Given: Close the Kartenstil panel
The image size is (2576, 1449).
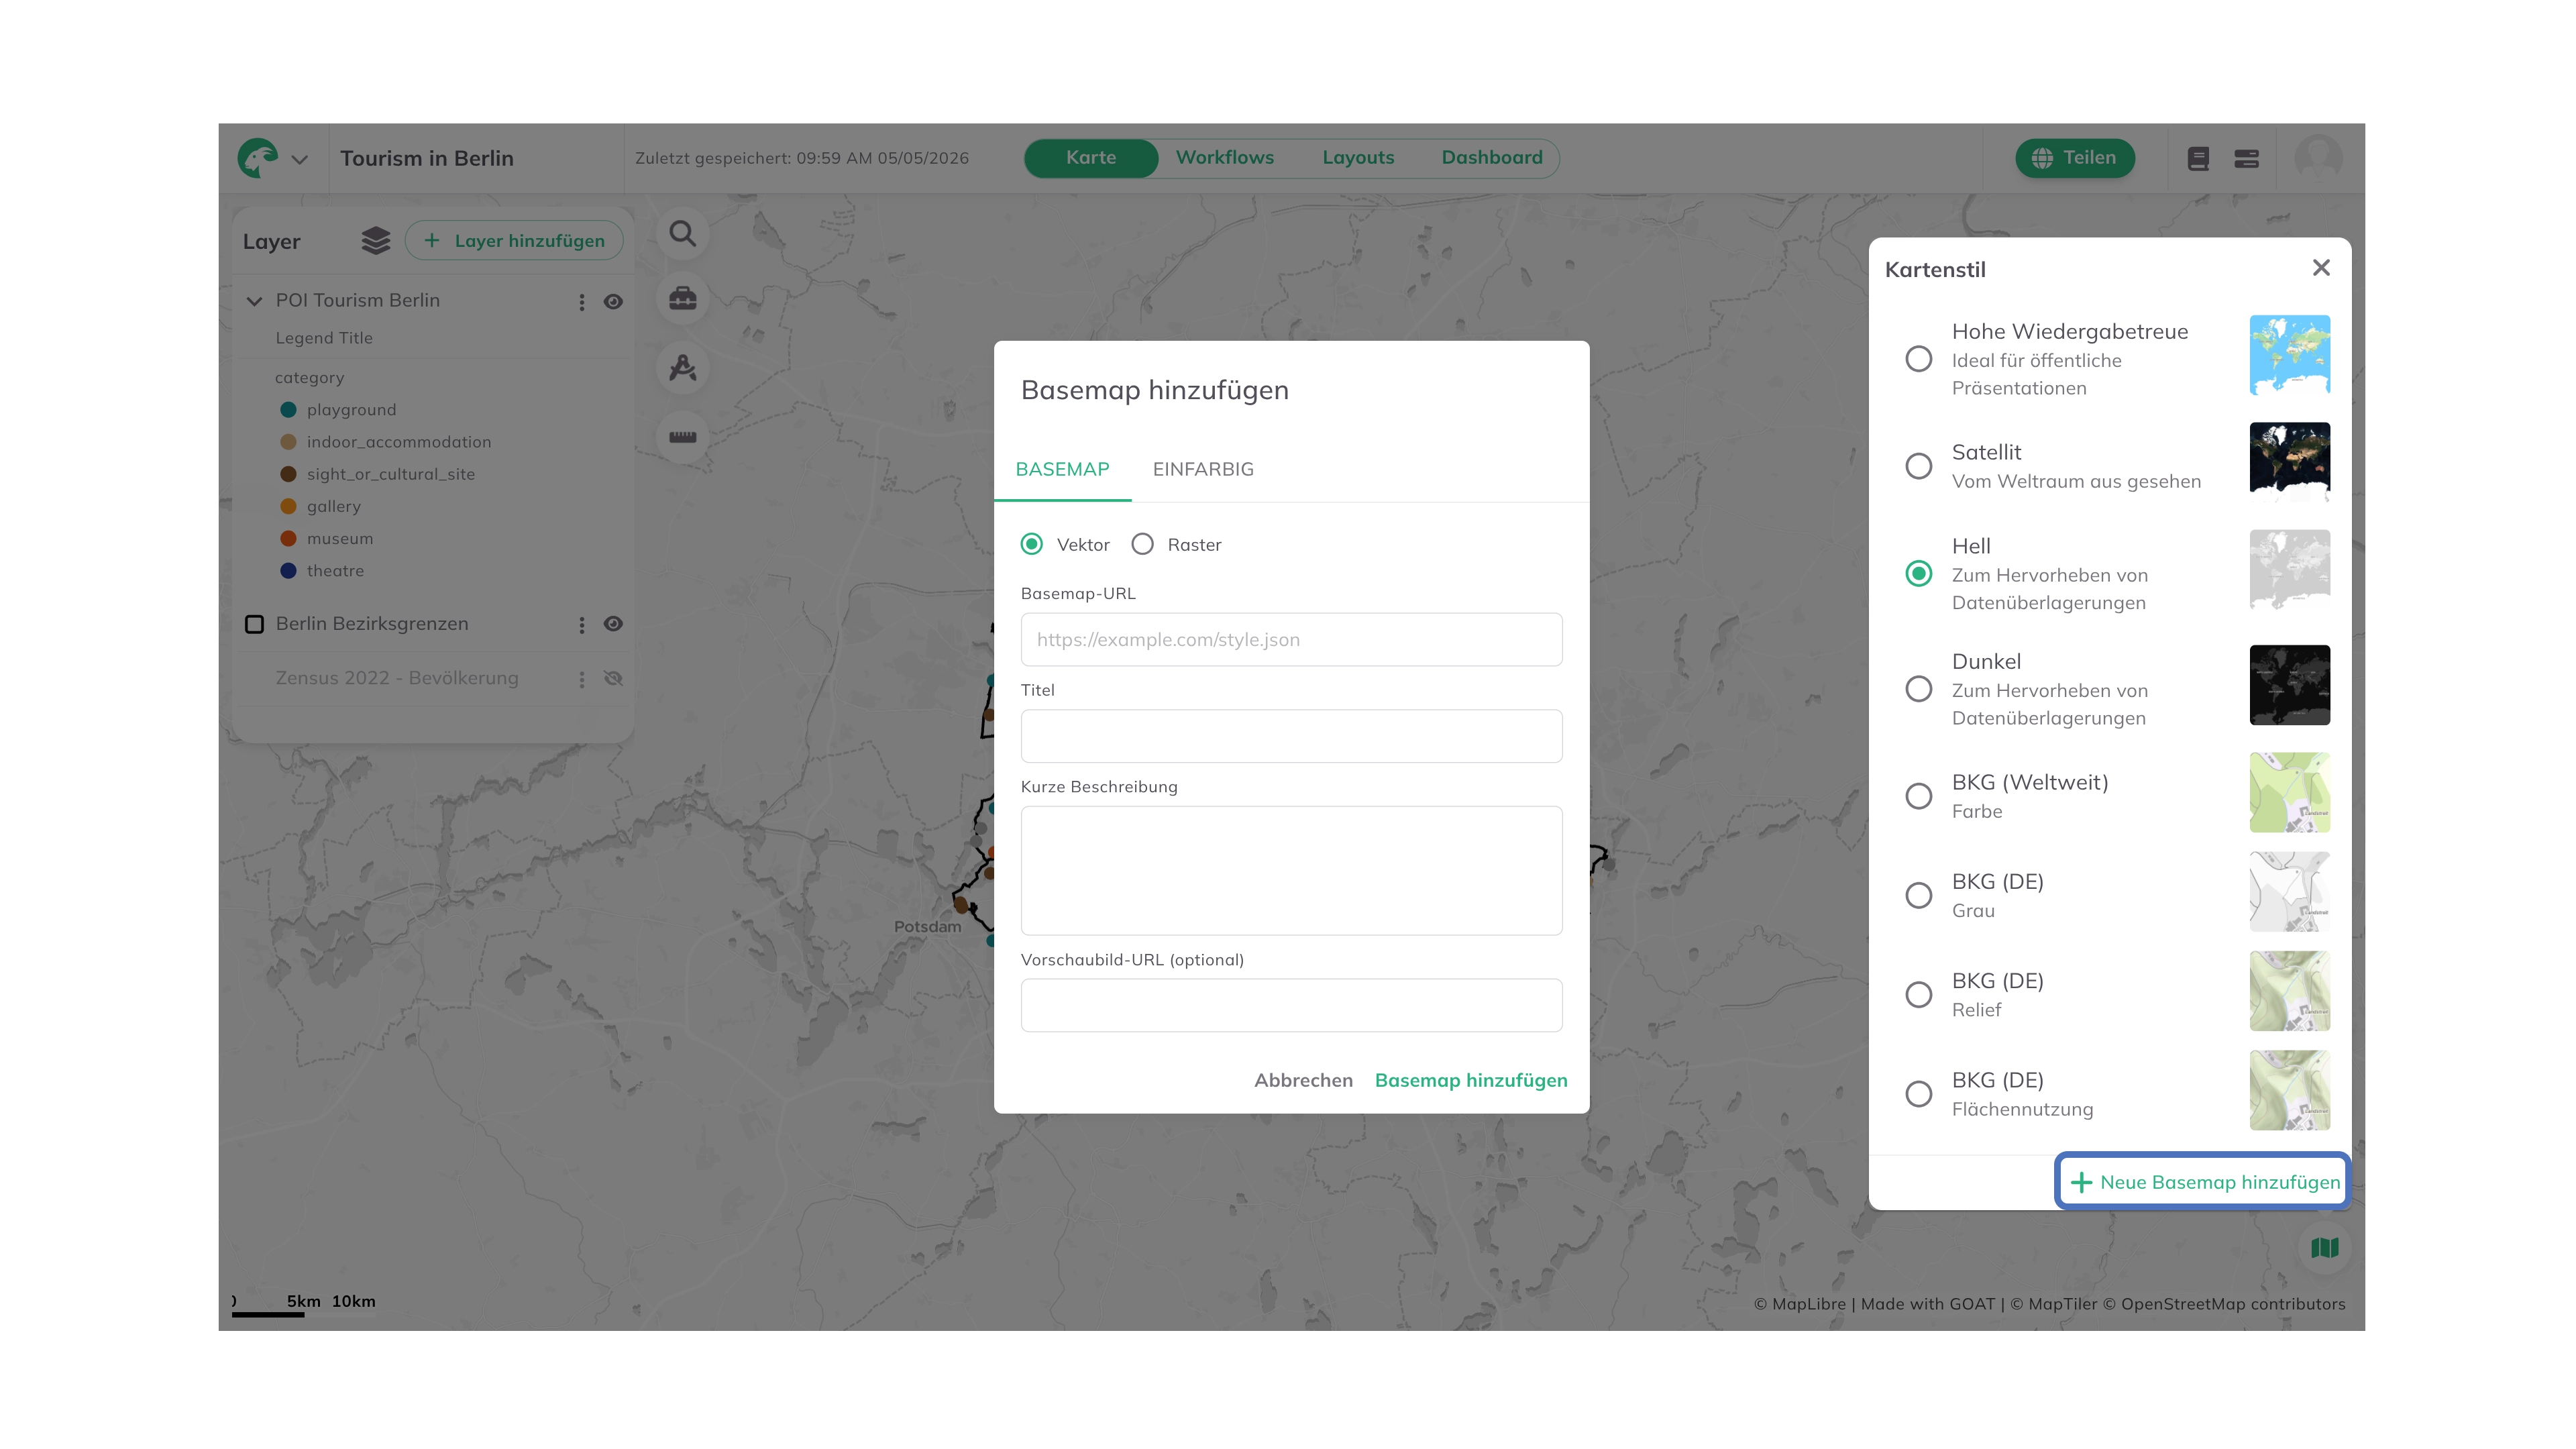Looking at the screenshot, I should [2321, 268].
